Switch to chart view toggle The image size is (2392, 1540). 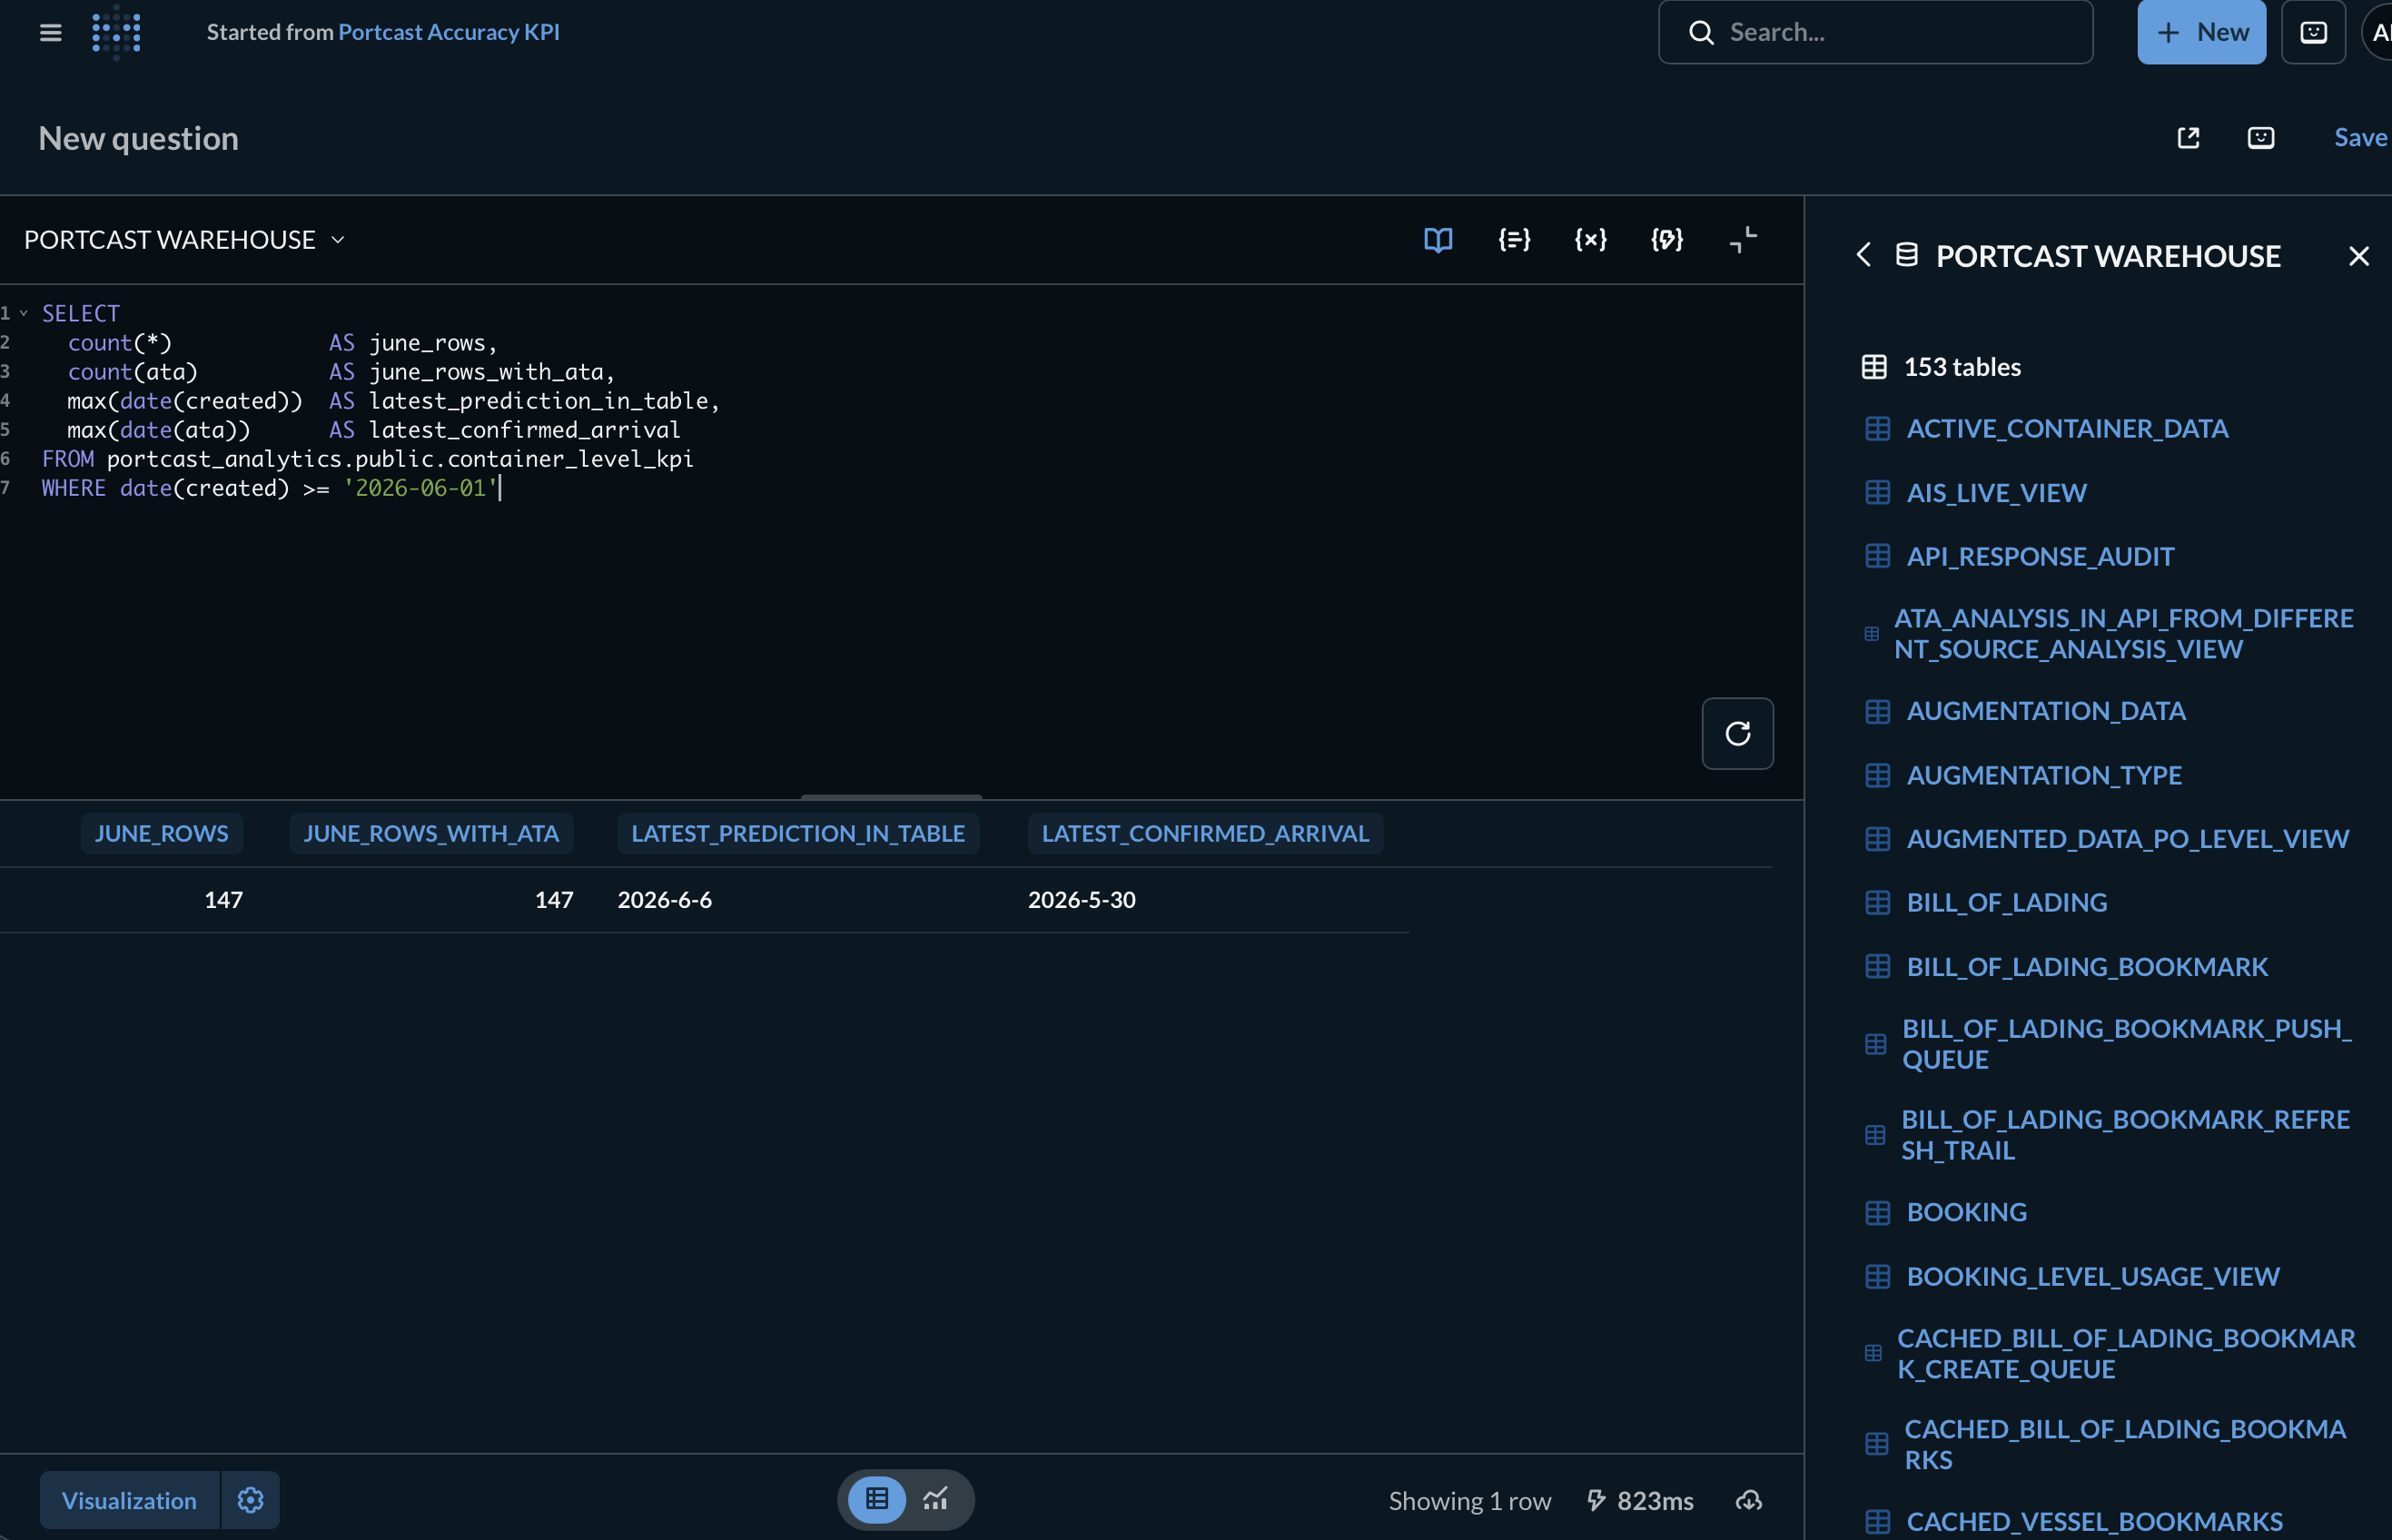coord(935,1499)
